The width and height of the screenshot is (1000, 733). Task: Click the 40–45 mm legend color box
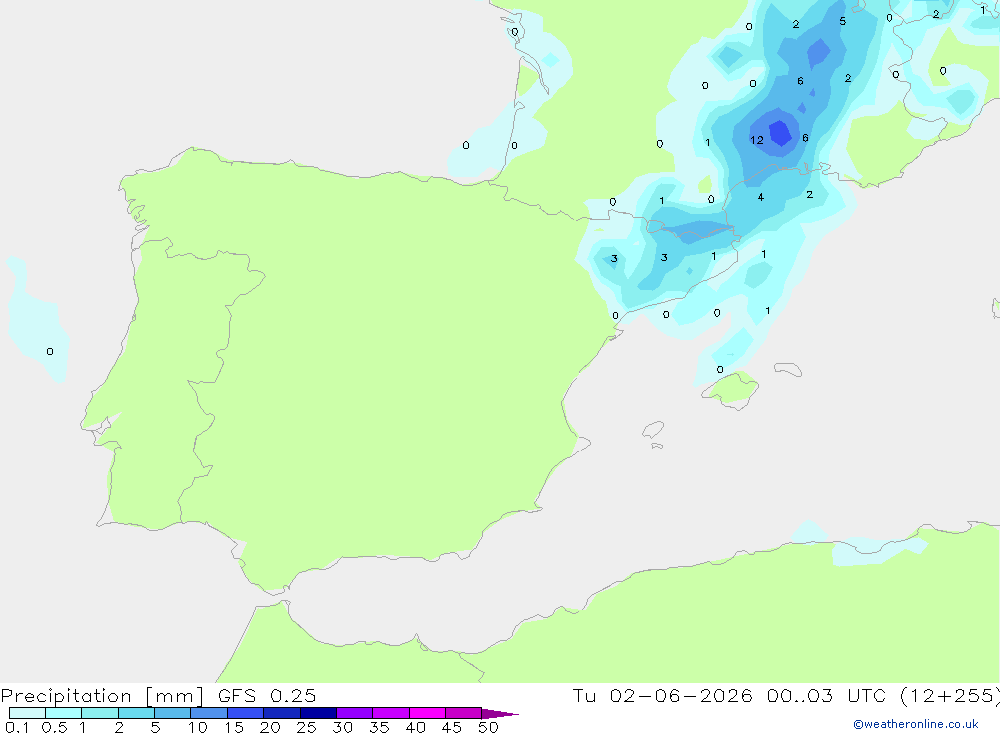tap(427, 713)
